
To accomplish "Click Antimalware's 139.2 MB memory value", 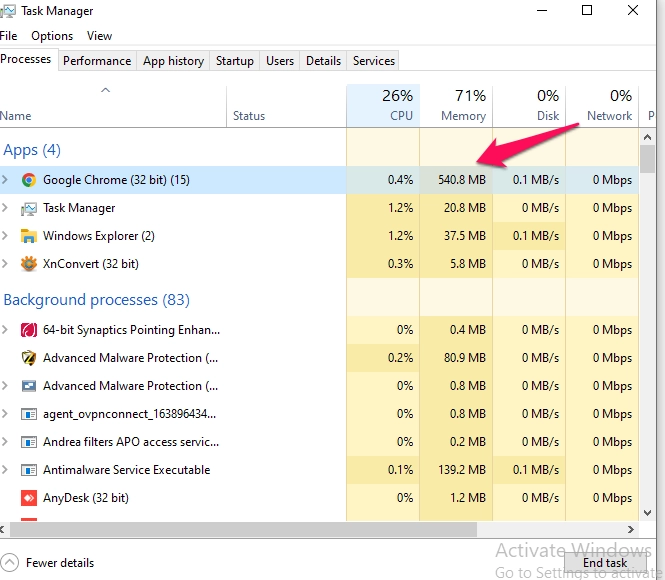I will coord(462,470).
